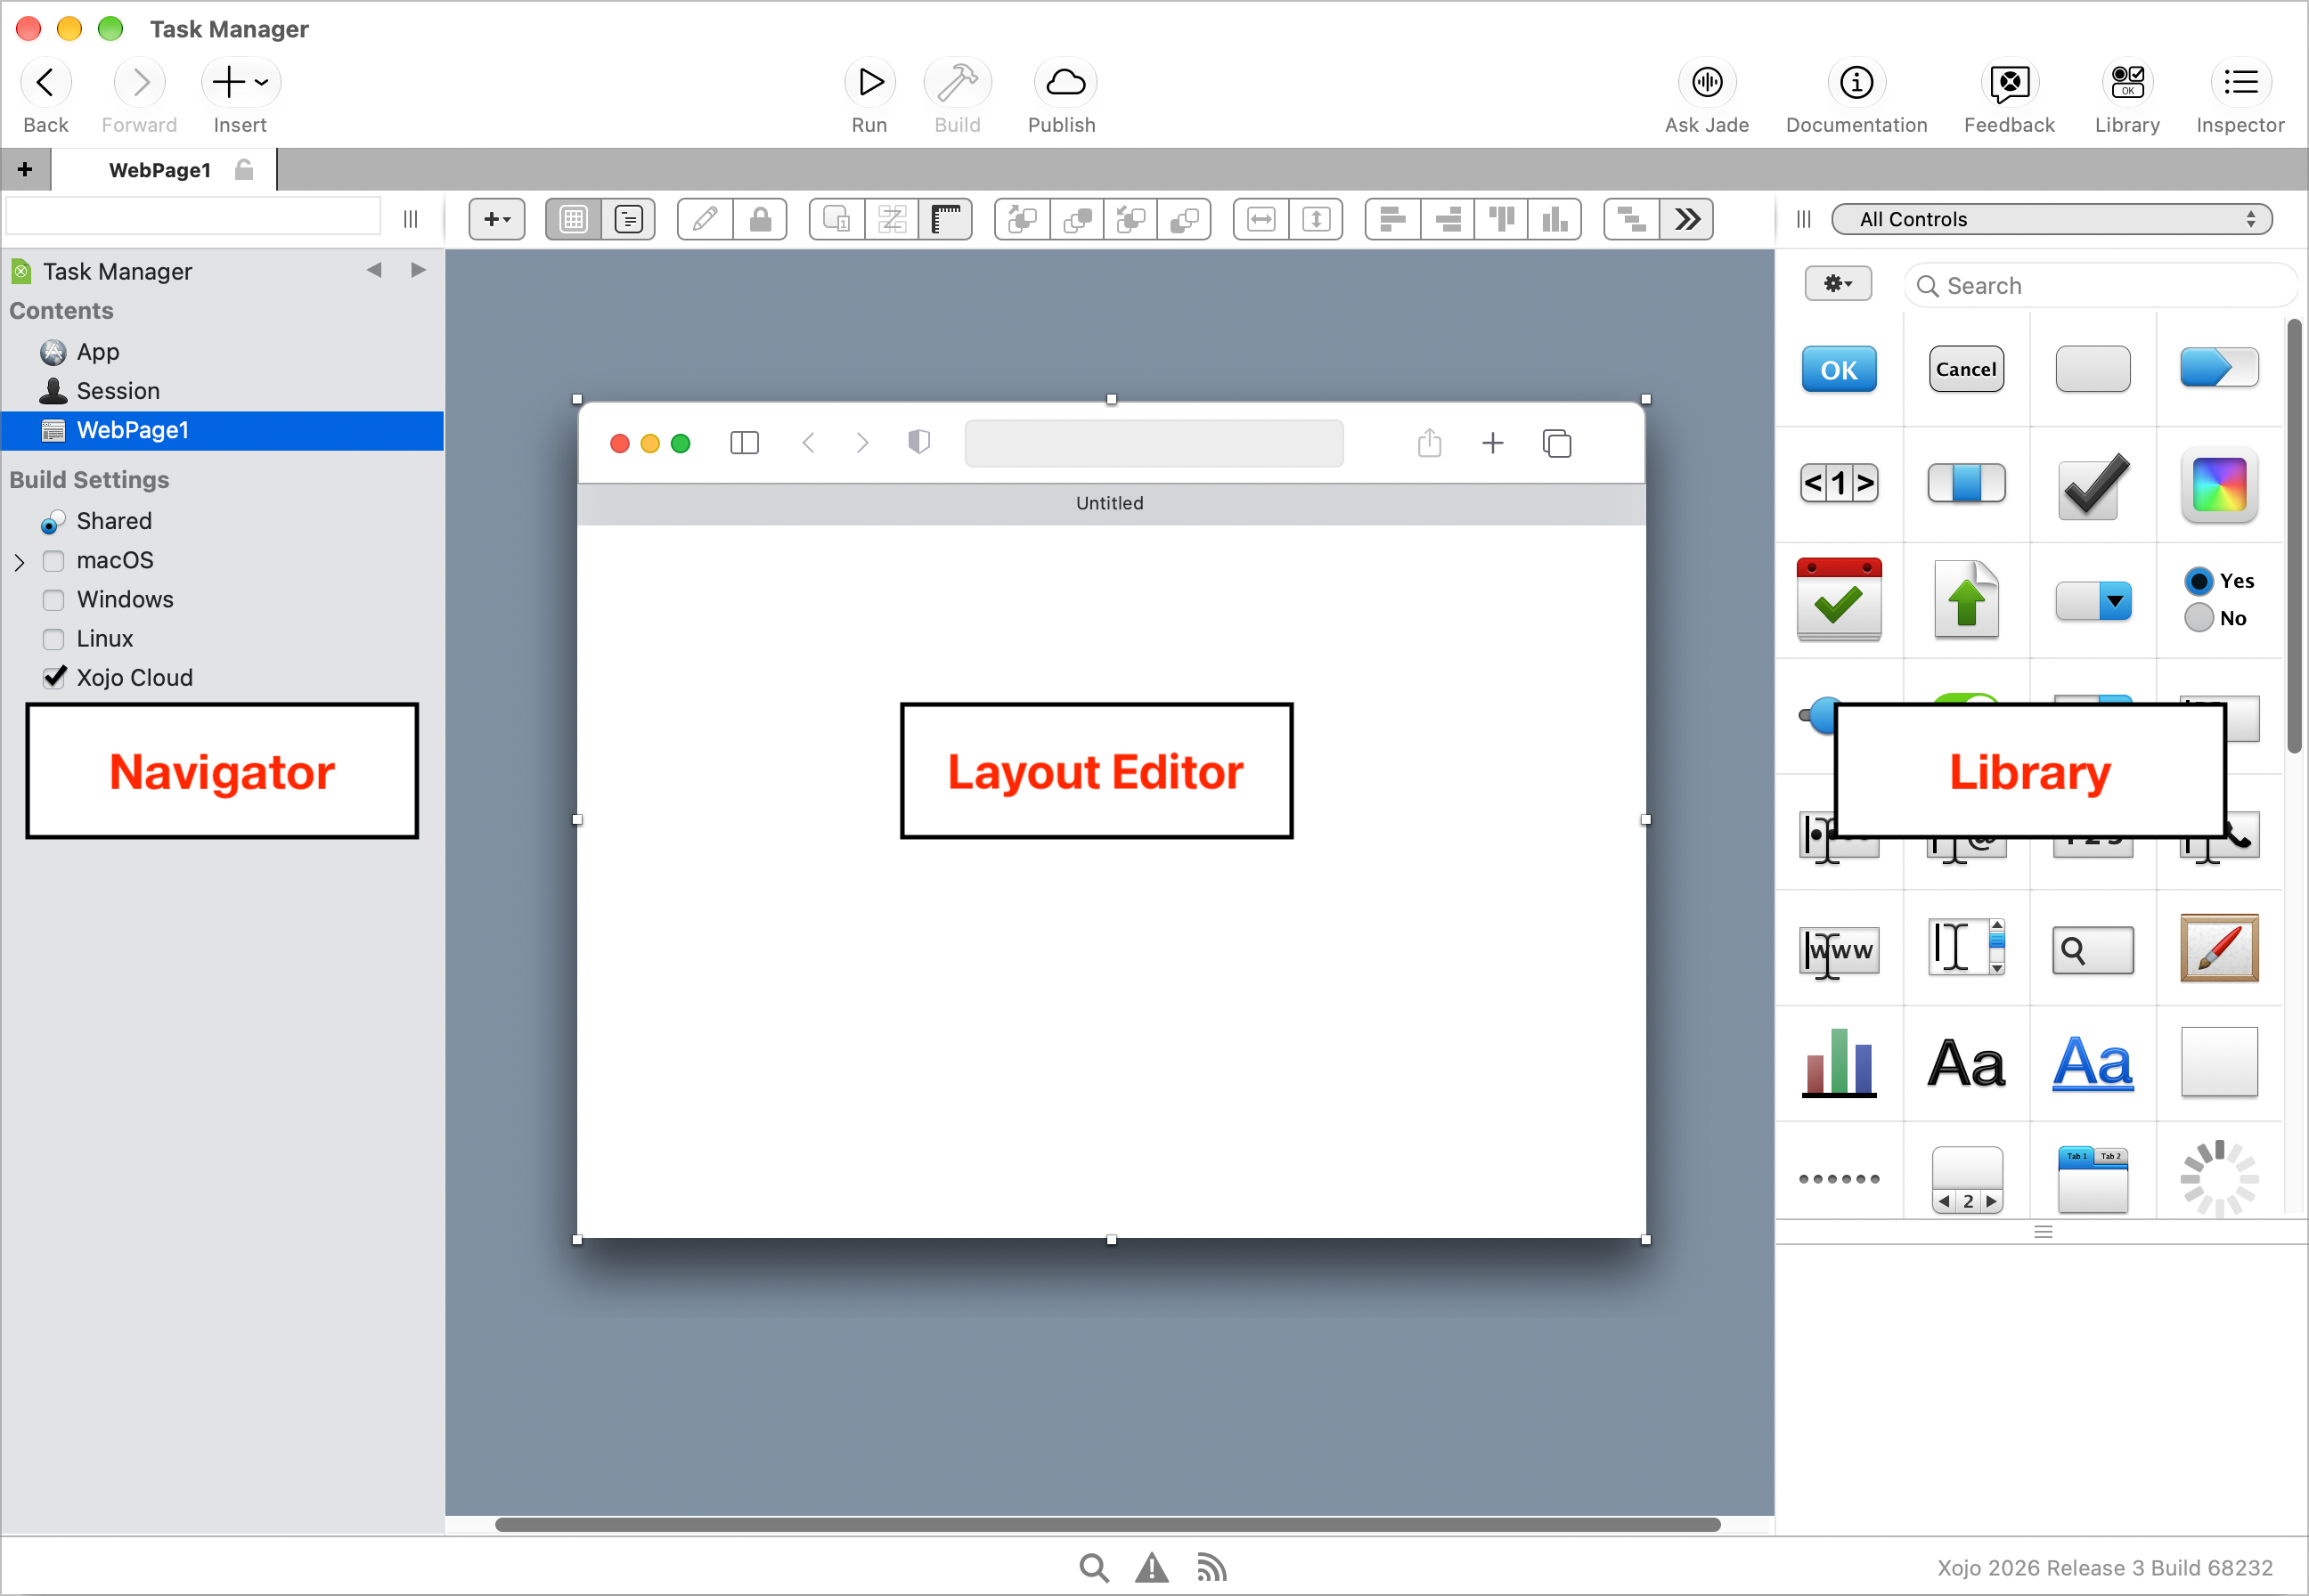
Task: Open the Library gear options menu
Action: coord(1837,284)
